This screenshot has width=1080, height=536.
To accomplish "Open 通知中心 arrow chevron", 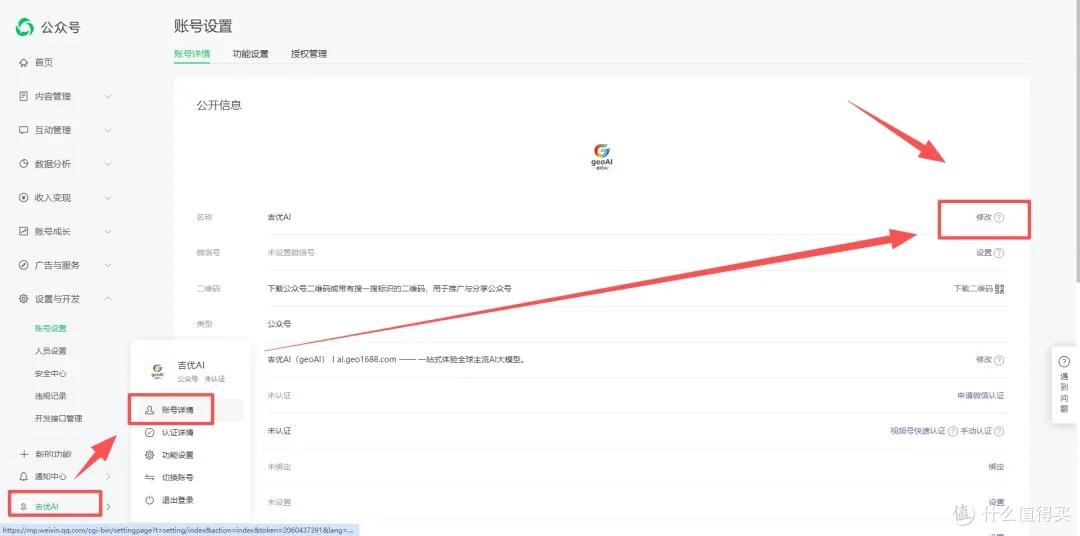I will pos(108,476).
